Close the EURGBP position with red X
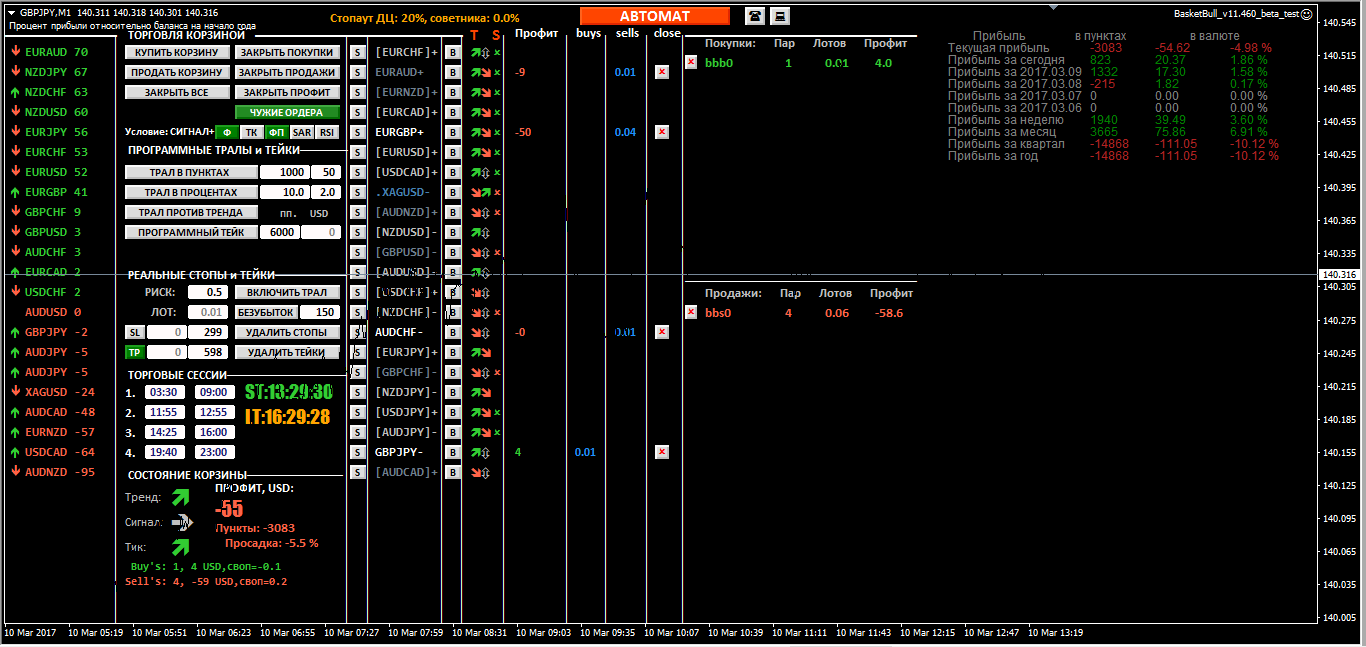Viewport: 1366px width, 647px height. click(x=662, y=132)
